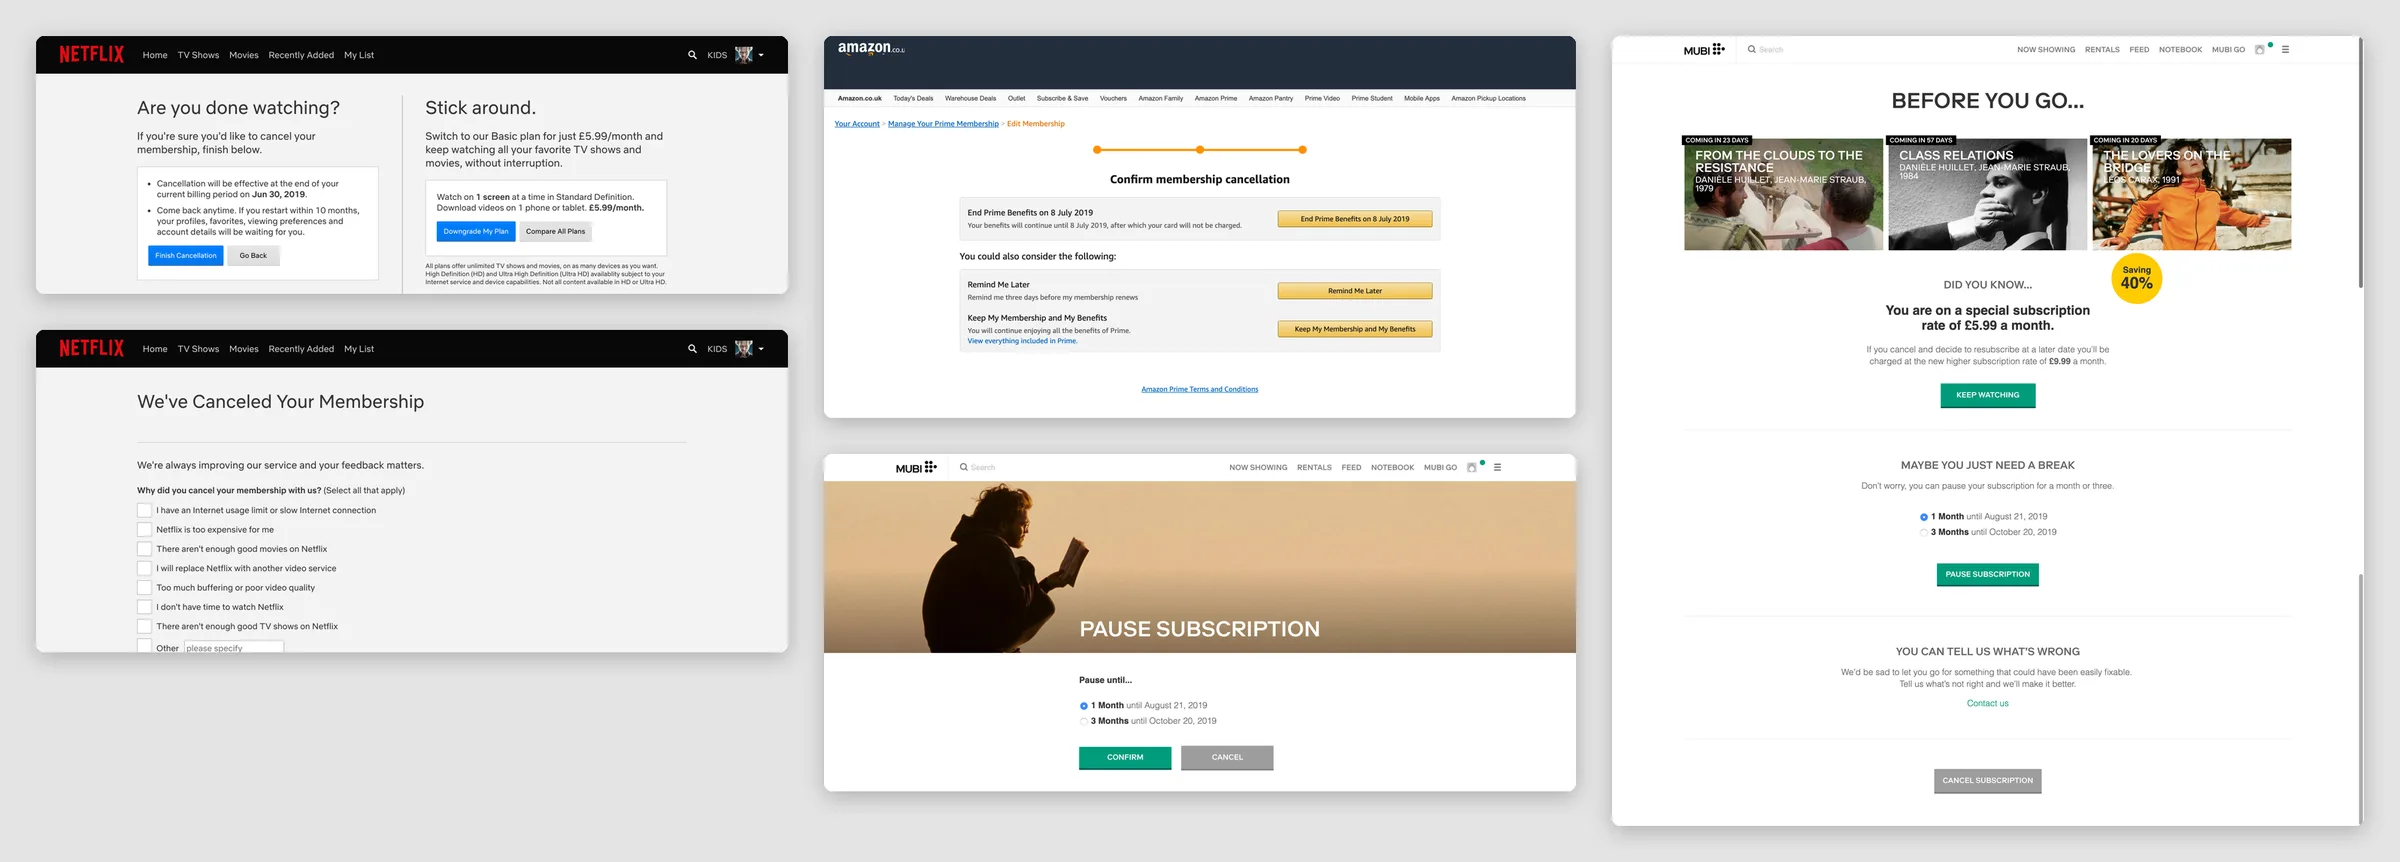Click the 'Other' please specify text field
This screenshot has height=862, width=2400.
[234, 648]
